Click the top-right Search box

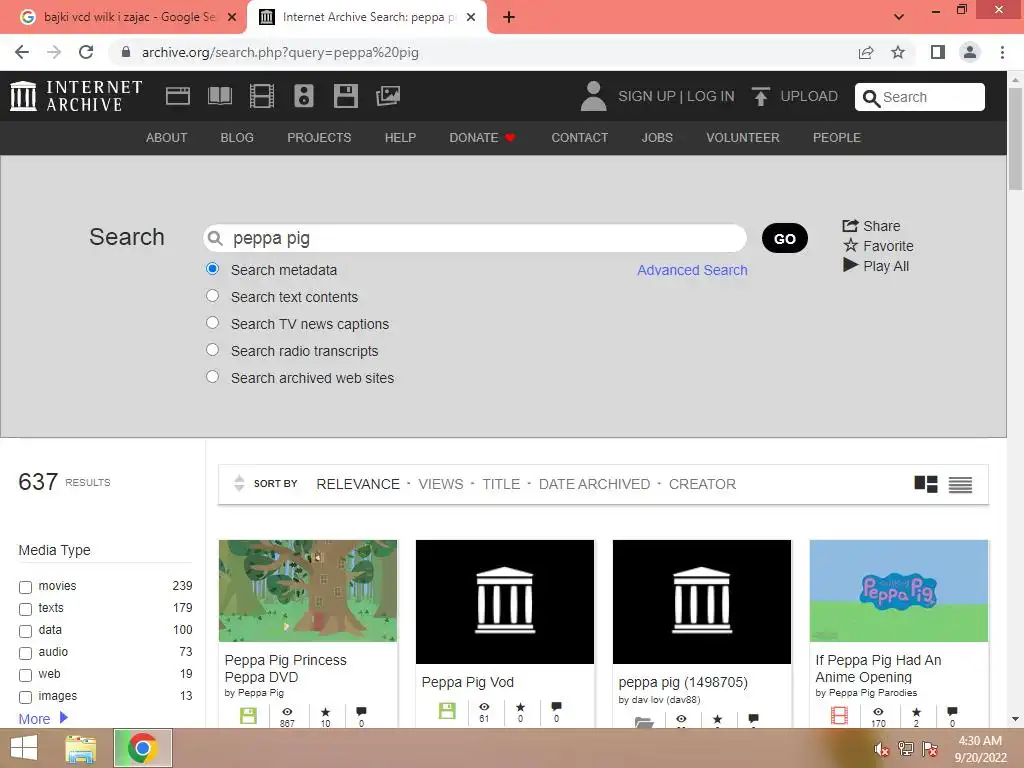[x=920, y=97]
